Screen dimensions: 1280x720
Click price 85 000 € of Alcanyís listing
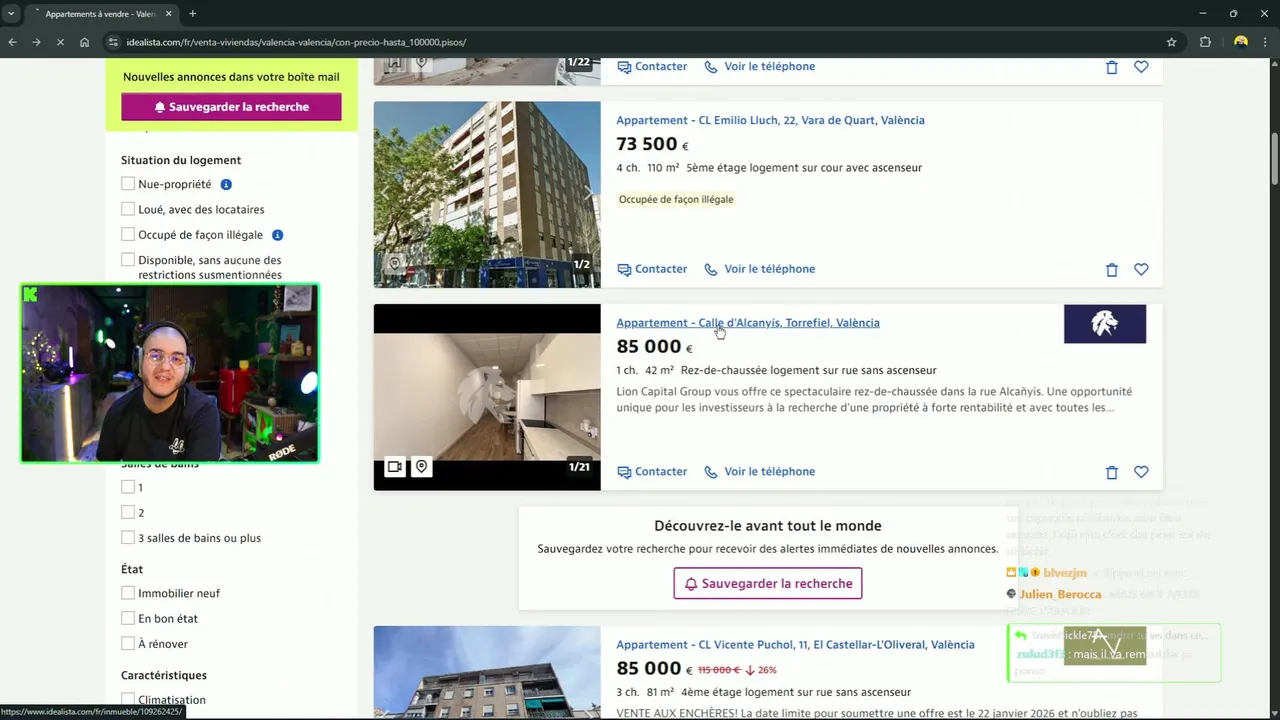654,347
